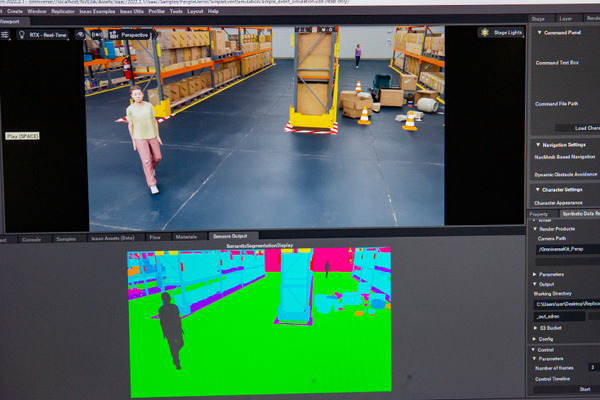Viewport: 600px width, 400px height.
Task: Select the Isaac Assets (Beta) tab
Action: pos(111,239)
